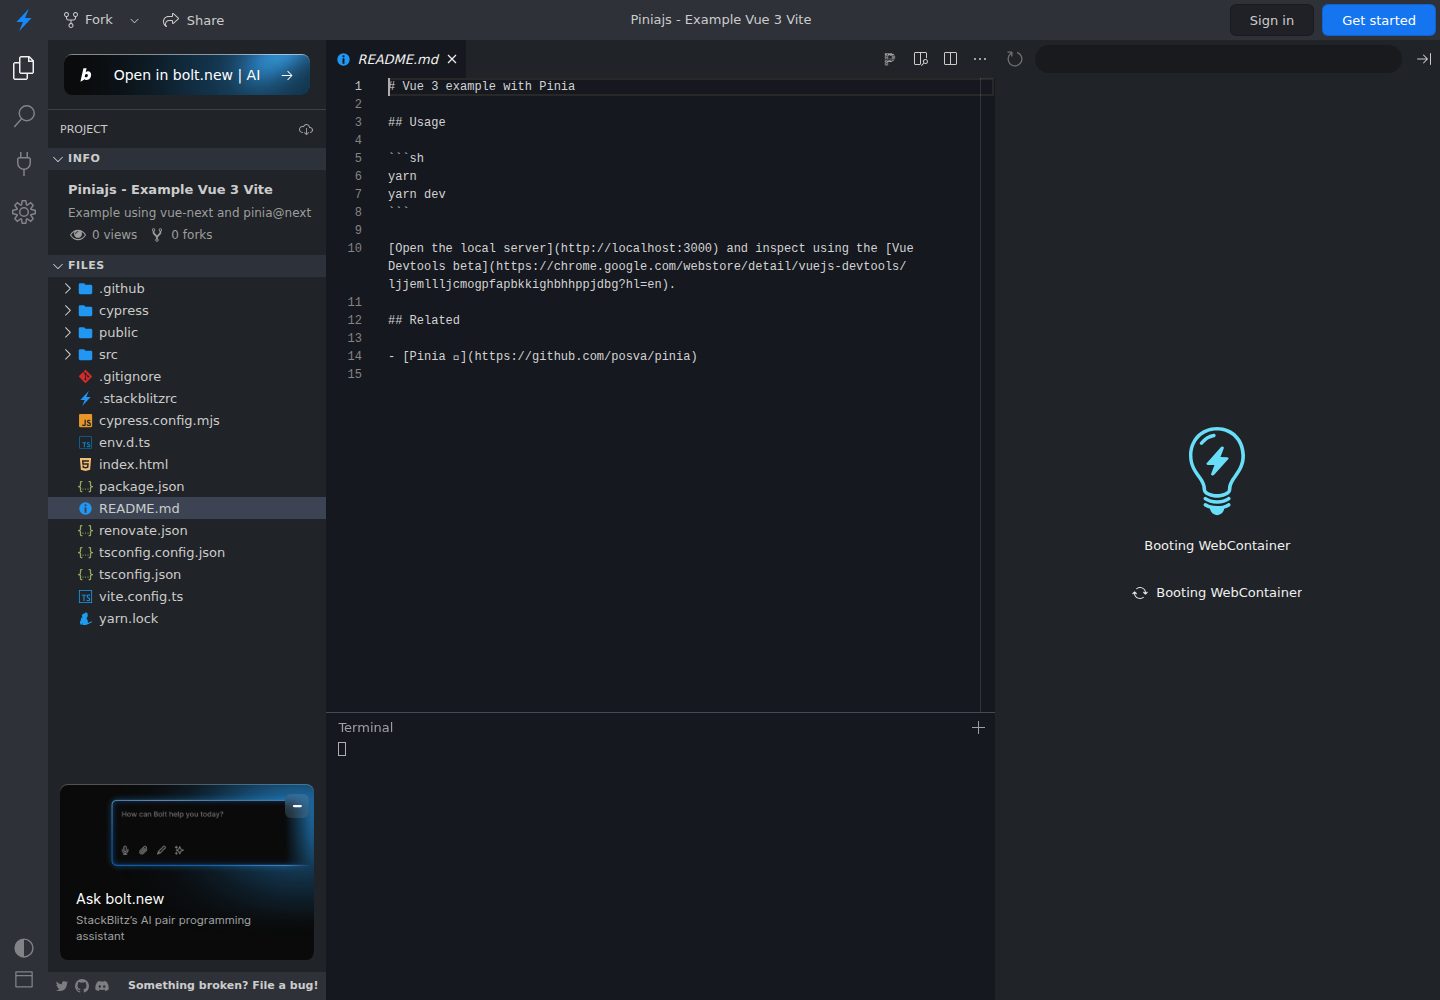Viewport: 1440px width, 1000px height.
Task: Reload the preview with the refresh icon
Action: point(1015,59)
